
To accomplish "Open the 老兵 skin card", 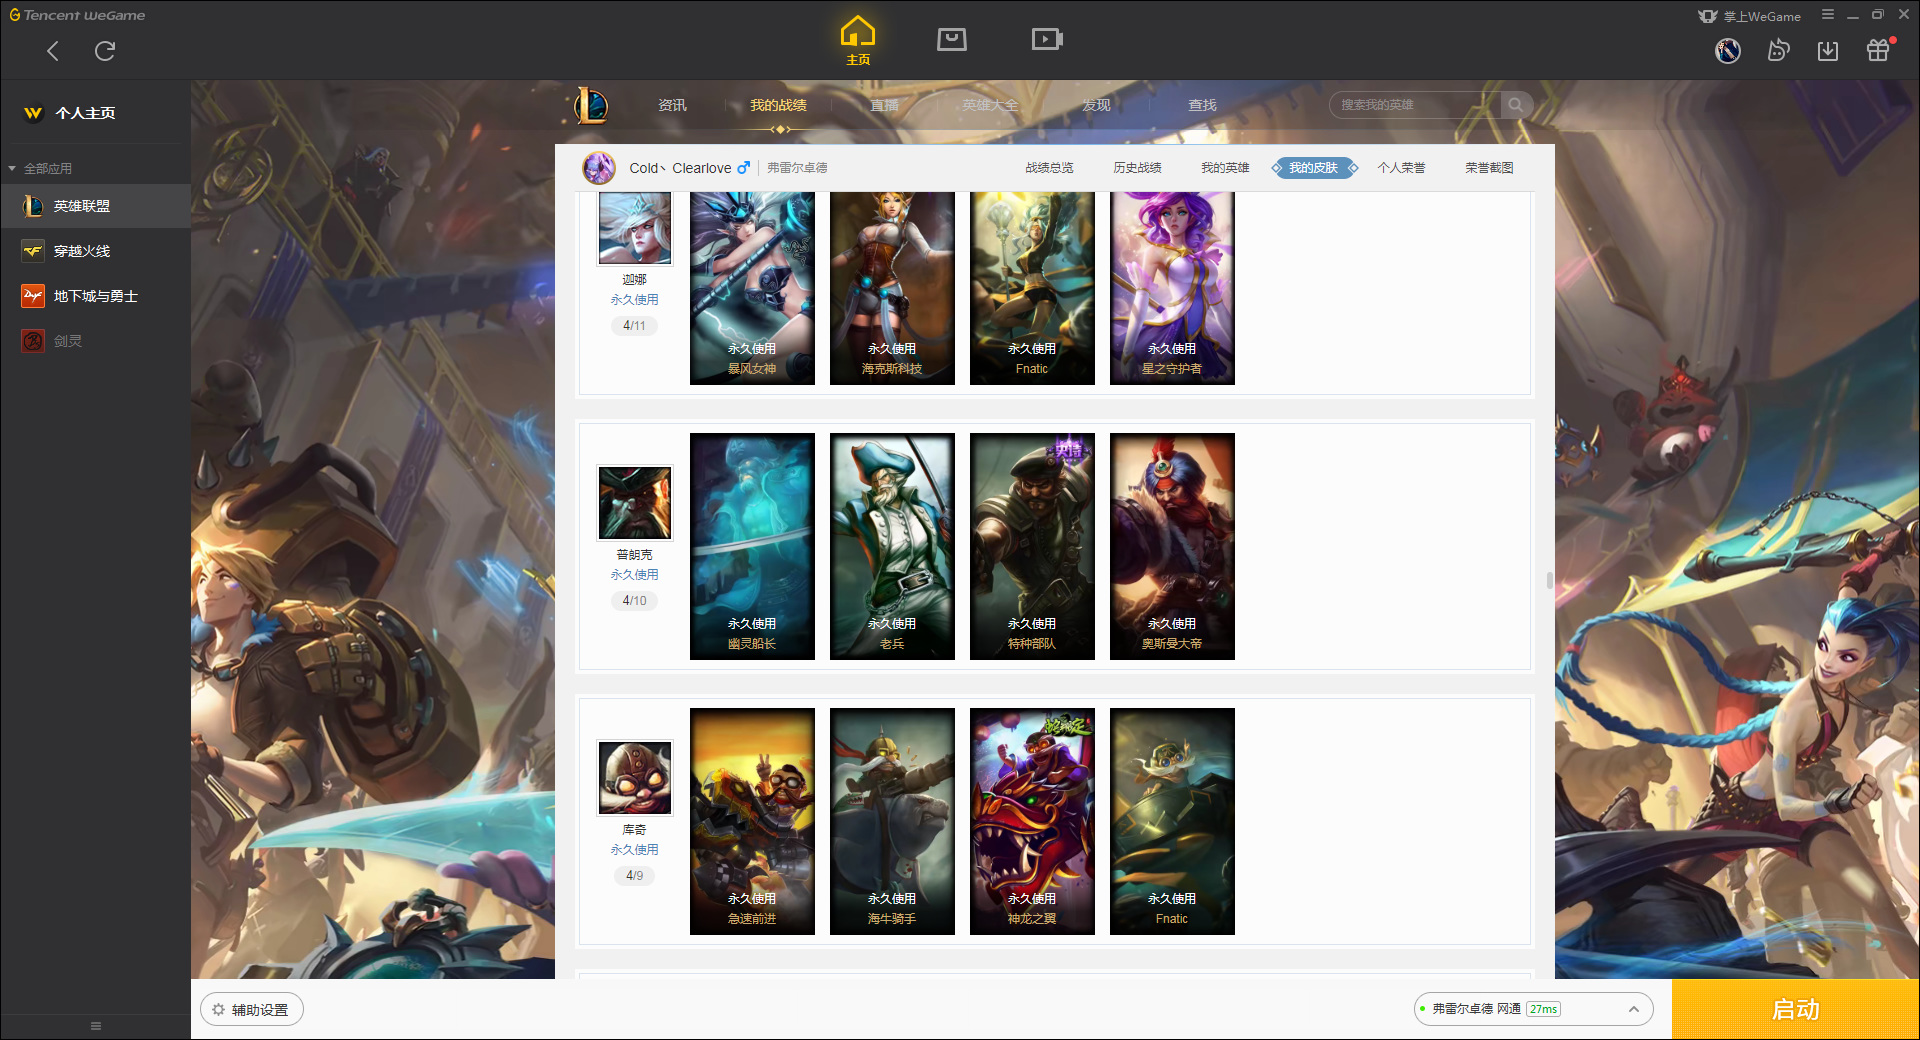I will click(x=892, y=546).
